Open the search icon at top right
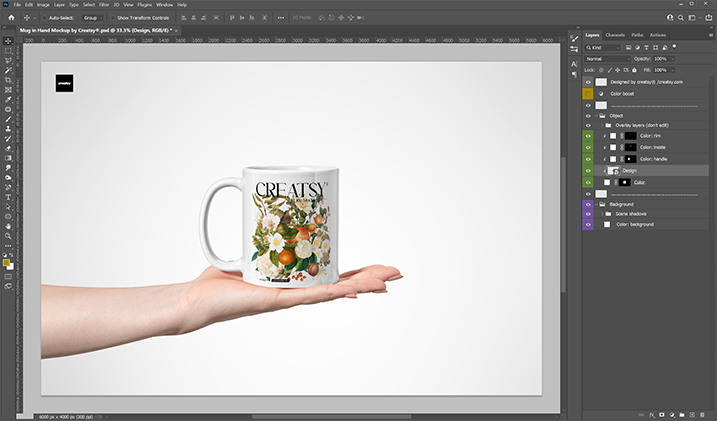717x421 pixels. (681, 18)
